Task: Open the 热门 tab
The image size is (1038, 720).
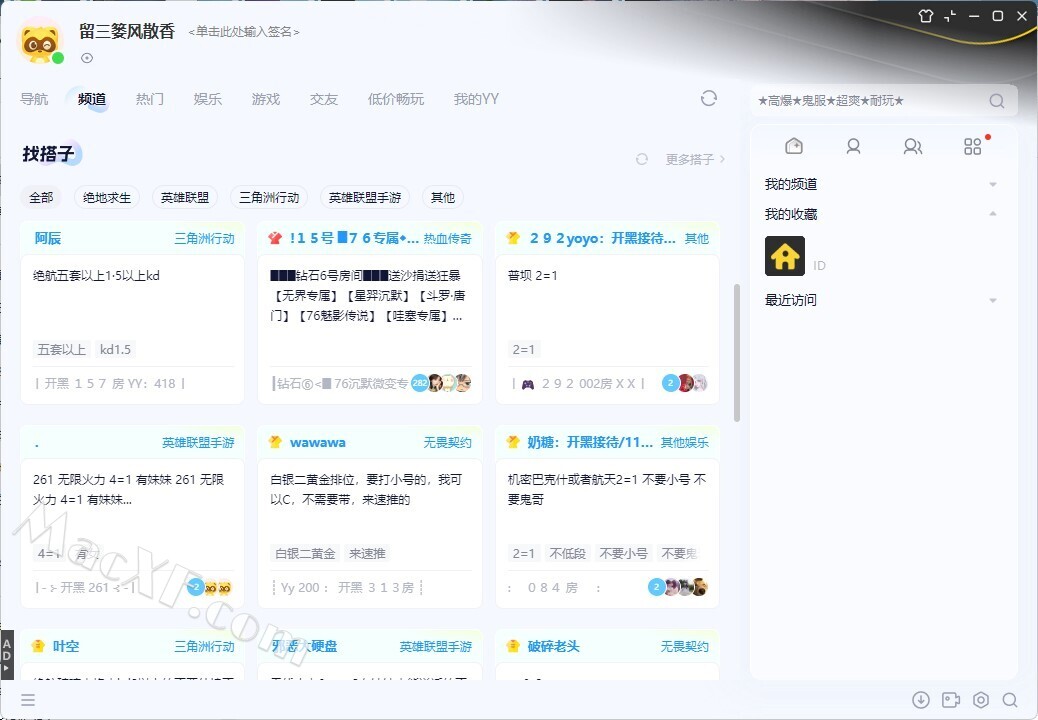Action: [x=150, y=99]
